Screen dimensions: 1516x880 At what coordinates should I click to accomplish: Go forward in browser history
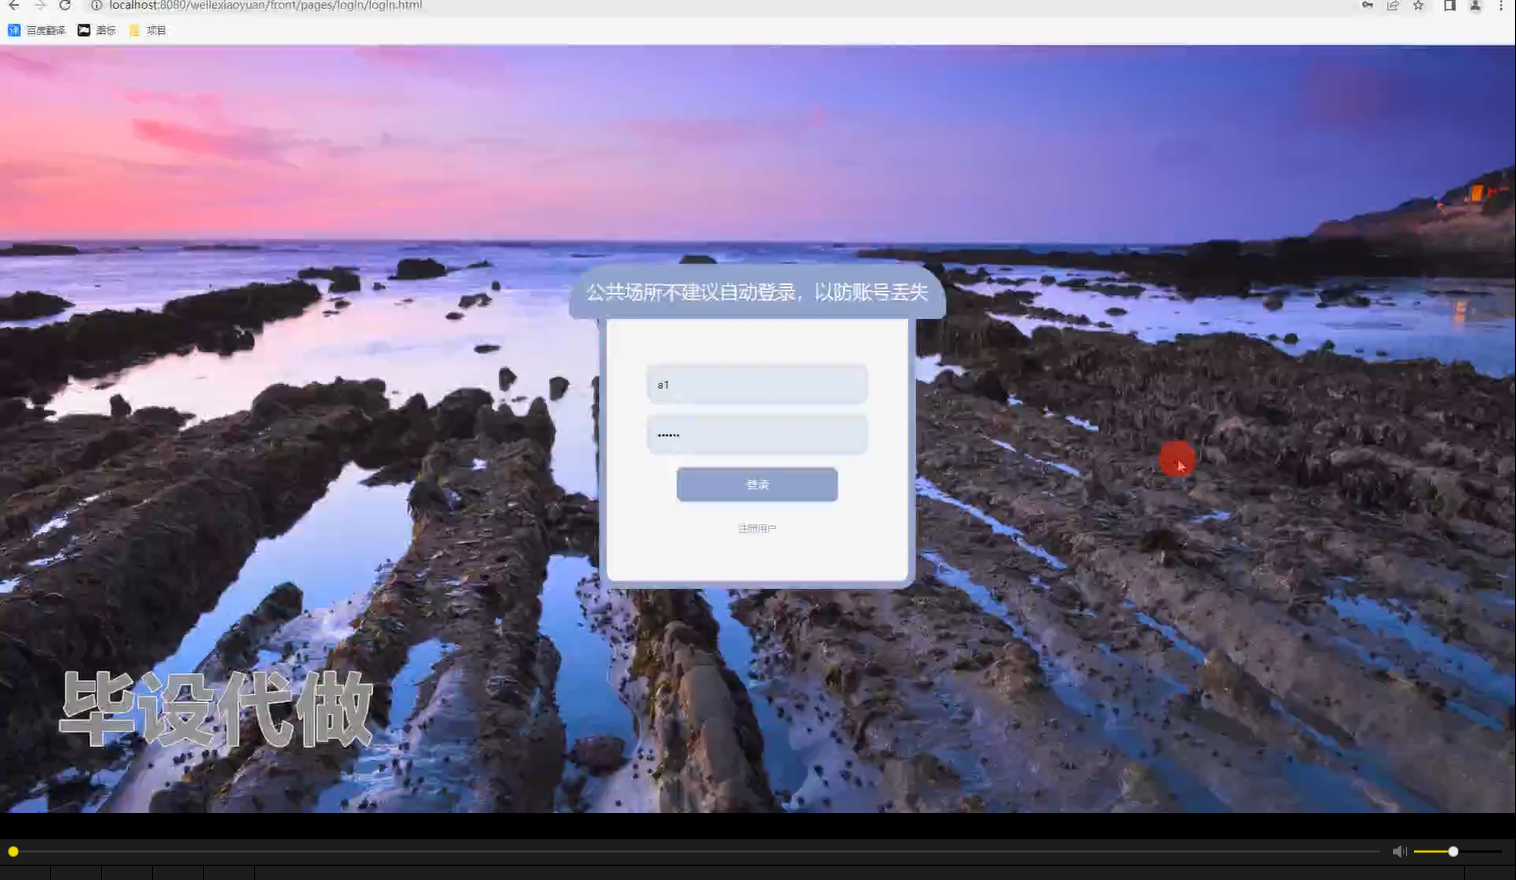tap(40, 5)
